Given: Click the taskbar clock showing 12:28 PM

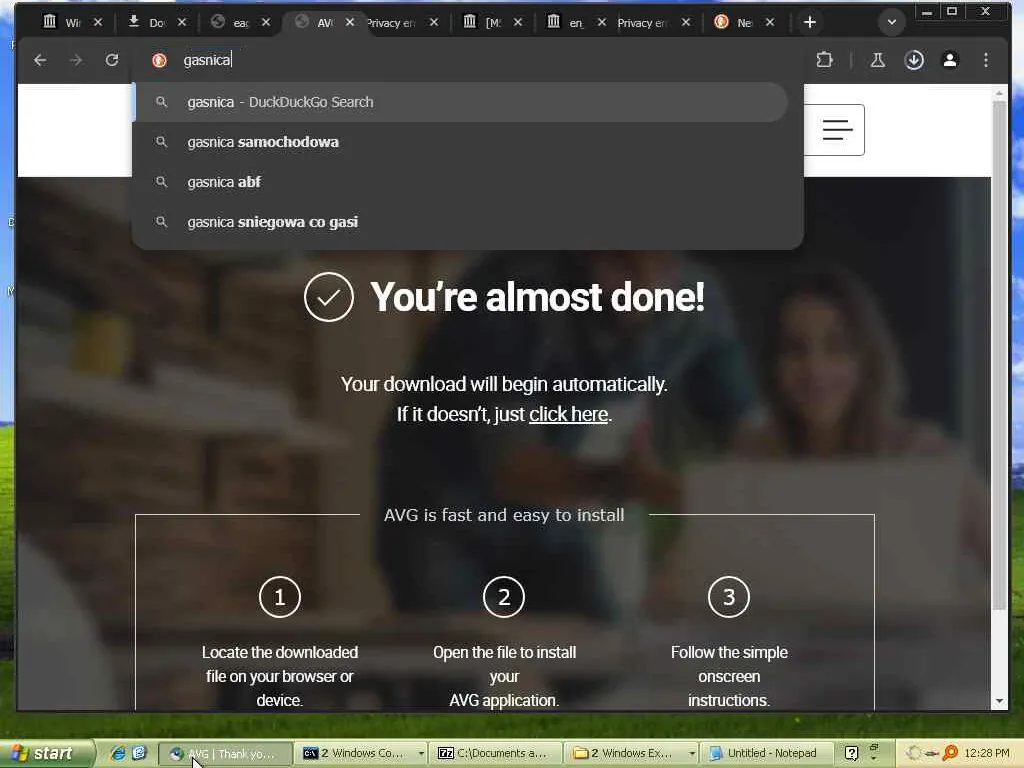Looking at the screenshot, I should (x=986, y=754).
